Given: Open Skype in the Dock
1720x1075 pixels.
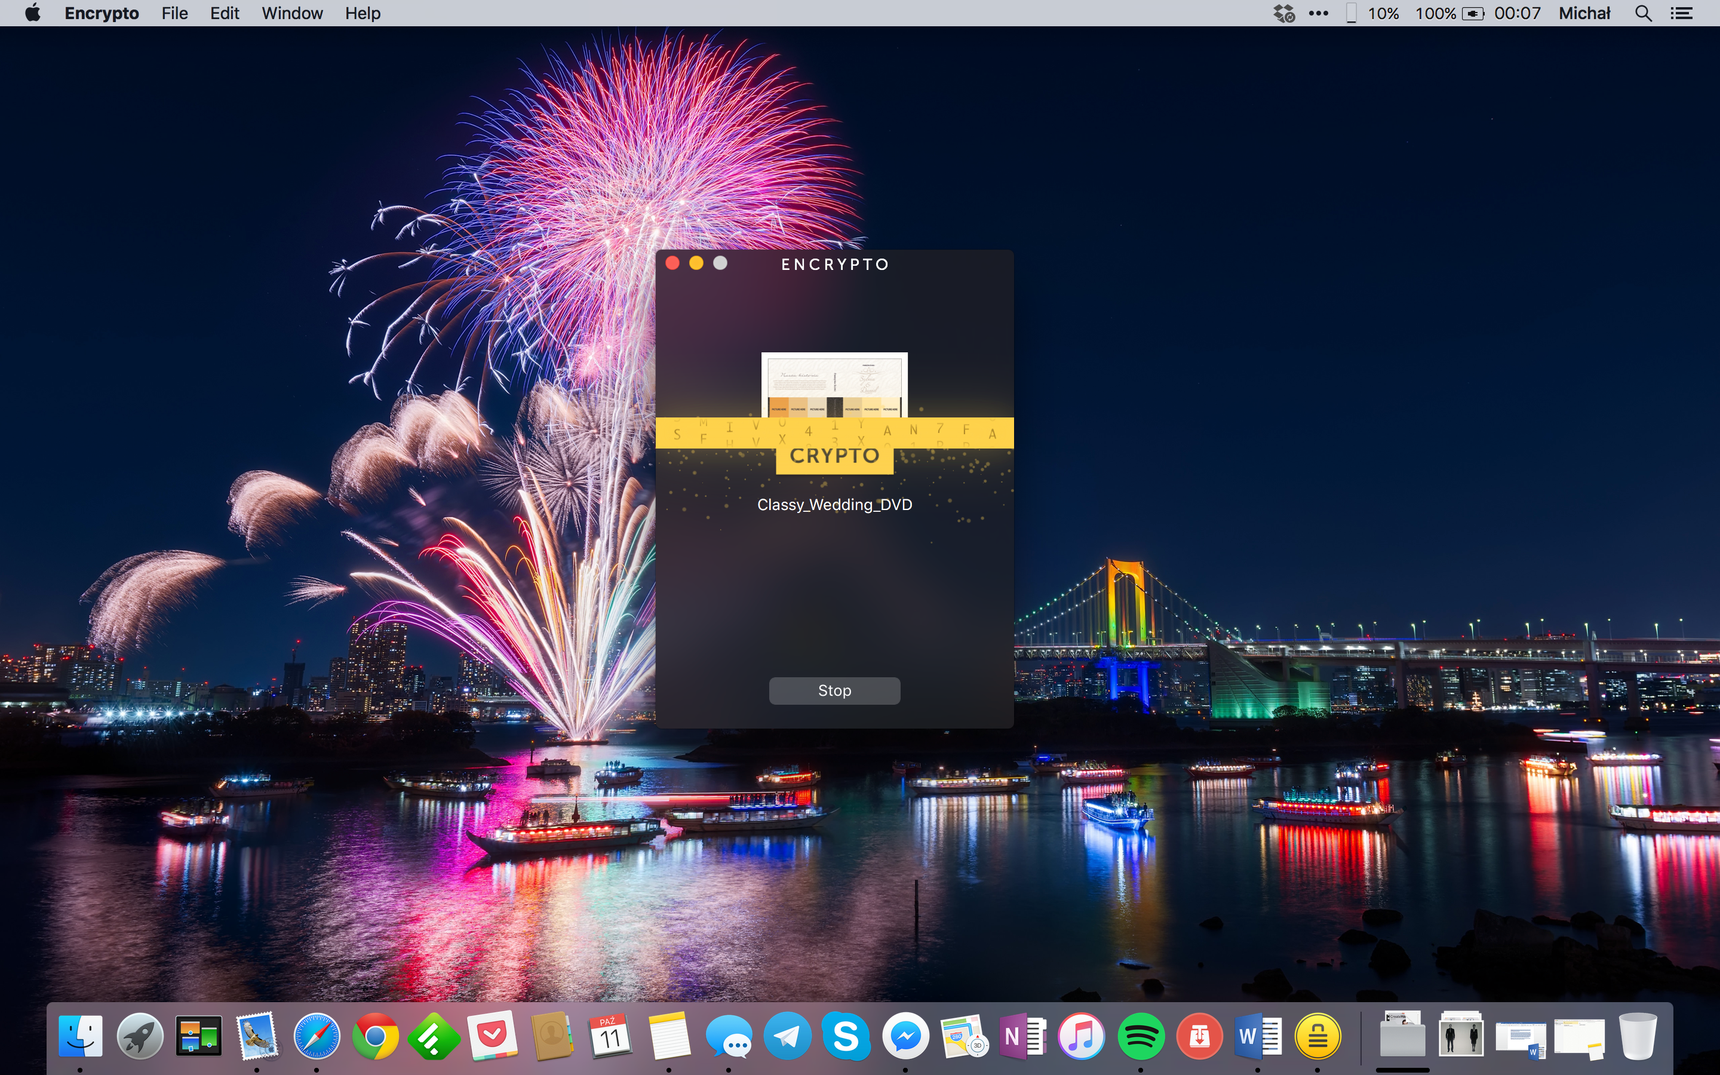Looking at the screenshot, I should tap(846, 1036).
